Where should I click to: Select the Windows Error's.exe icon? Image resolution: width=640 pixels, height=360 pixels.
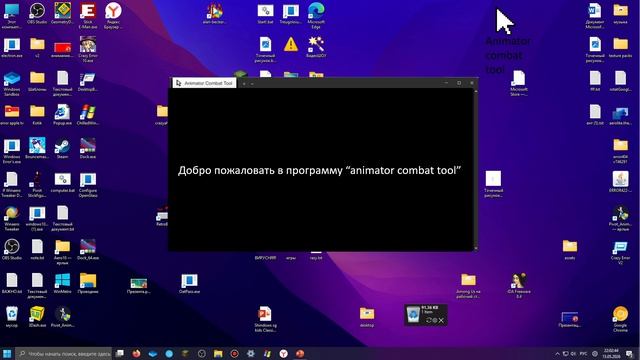tap(12, 151)
